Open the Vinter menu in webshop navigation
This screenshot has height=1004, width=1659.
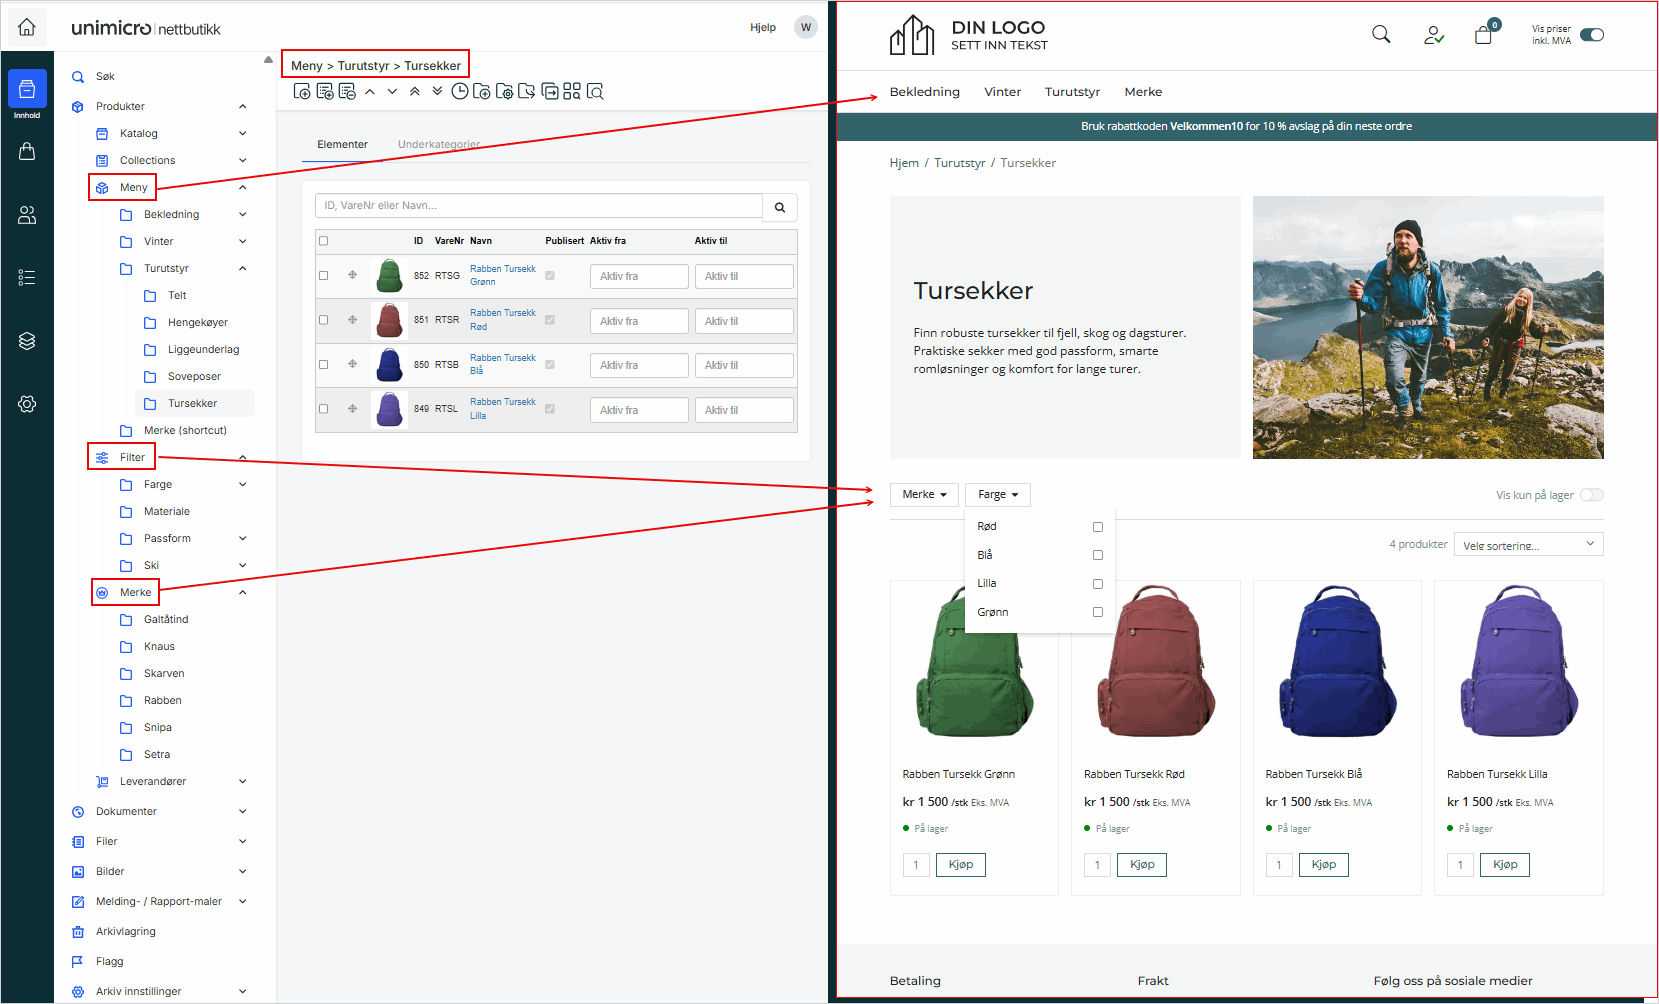tap(1002, 92)
